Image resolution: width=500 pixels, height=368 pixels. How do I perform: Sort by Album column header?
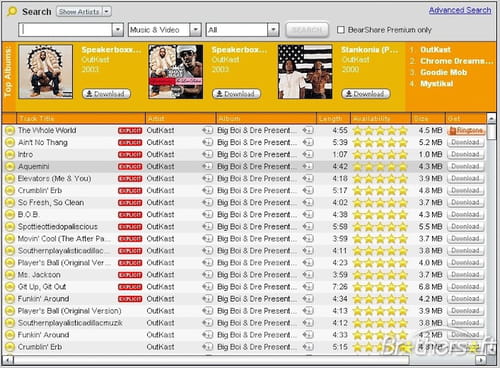click(266, 118)
